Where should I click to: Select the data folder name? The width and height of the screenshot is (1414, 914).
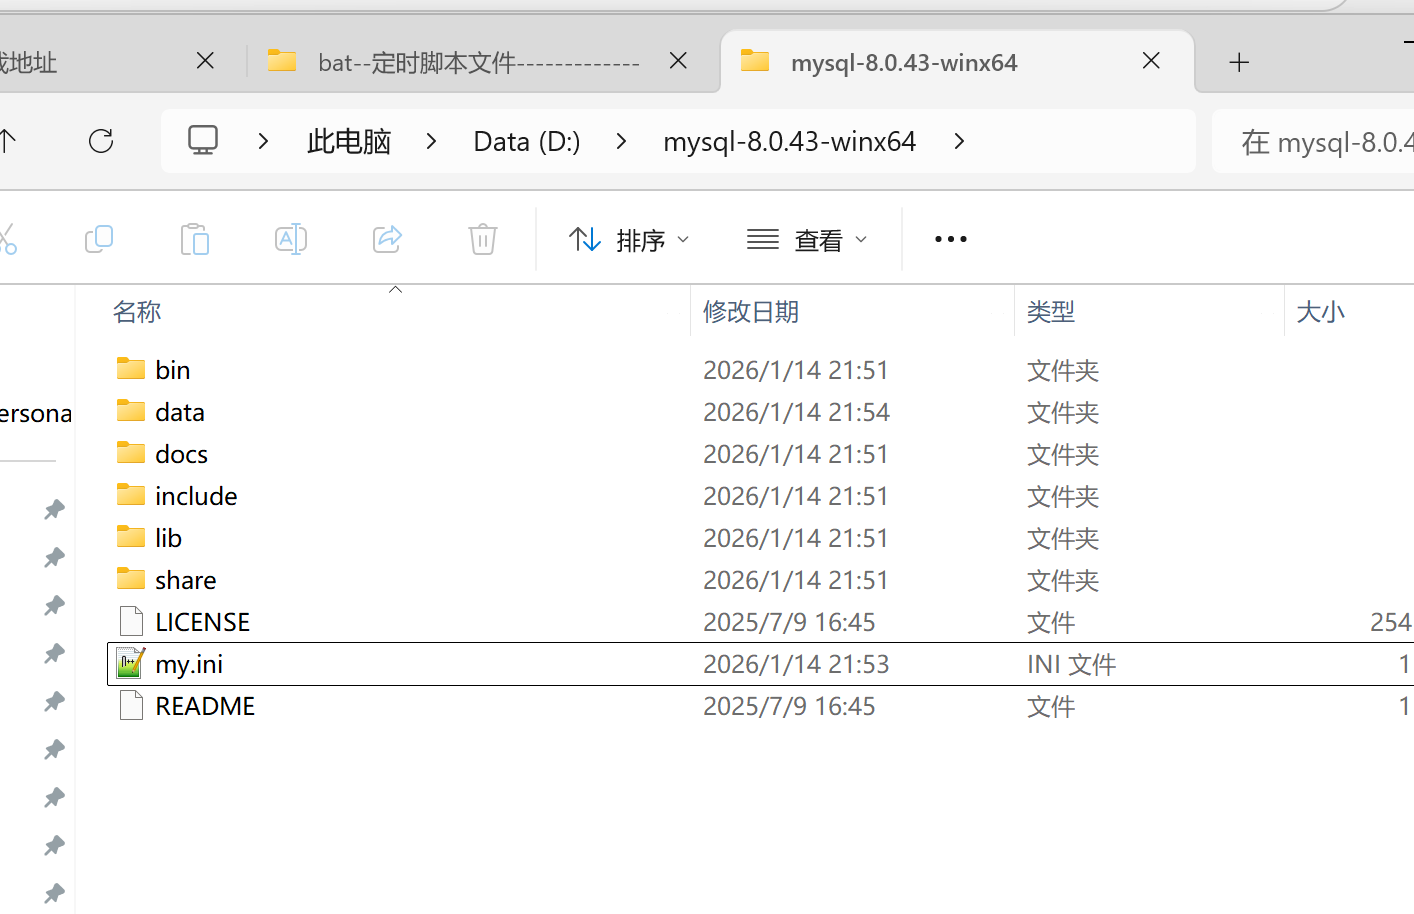(180, 412)
